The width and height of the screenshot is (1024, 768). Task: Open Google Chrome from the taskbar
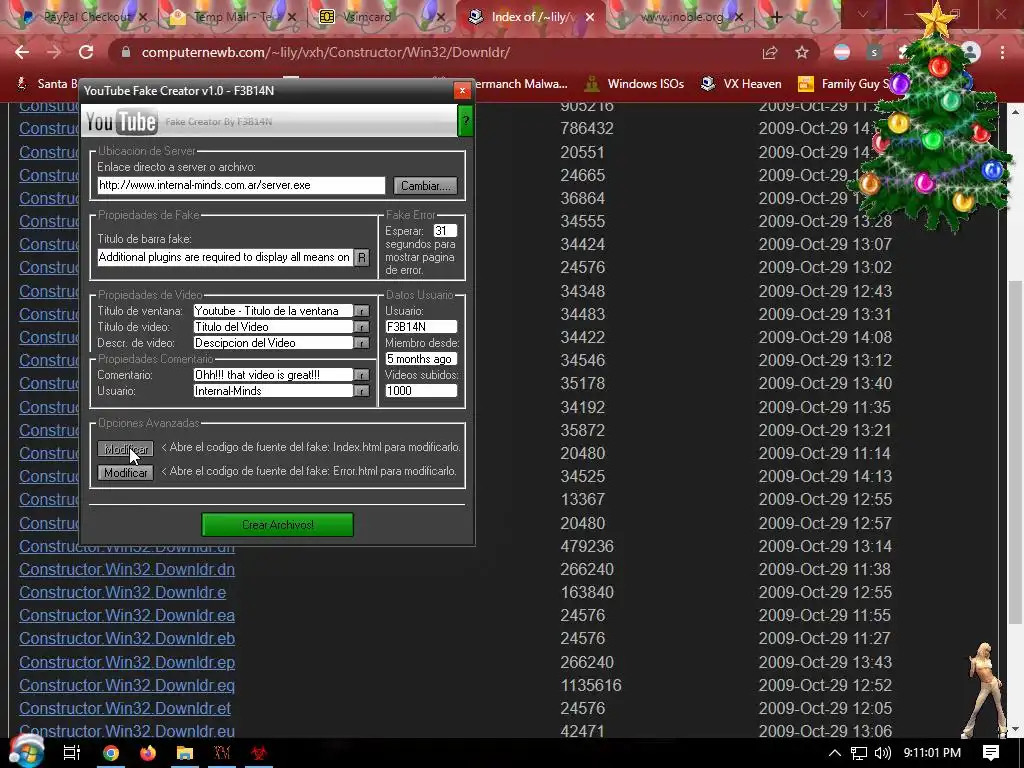(x=111, y=752)
